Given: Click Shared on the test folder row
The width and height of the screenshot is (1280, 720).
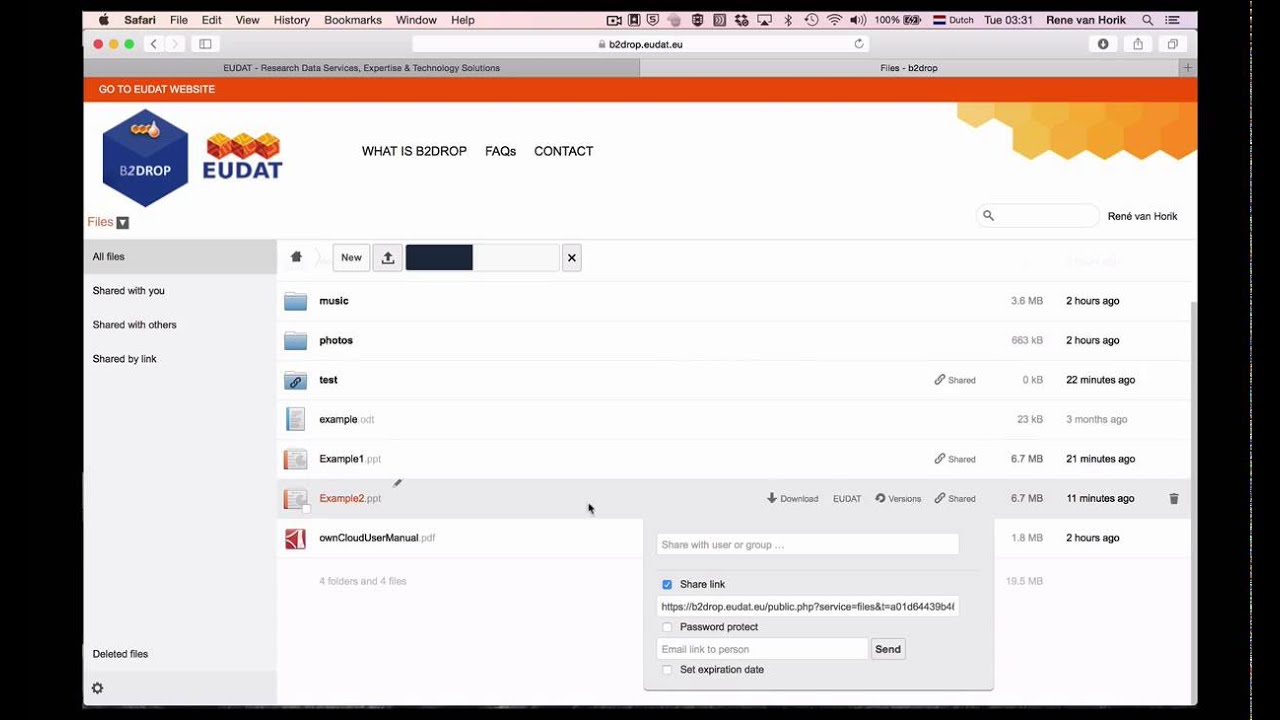Looking at the screenshot, I should click(955, 380).
